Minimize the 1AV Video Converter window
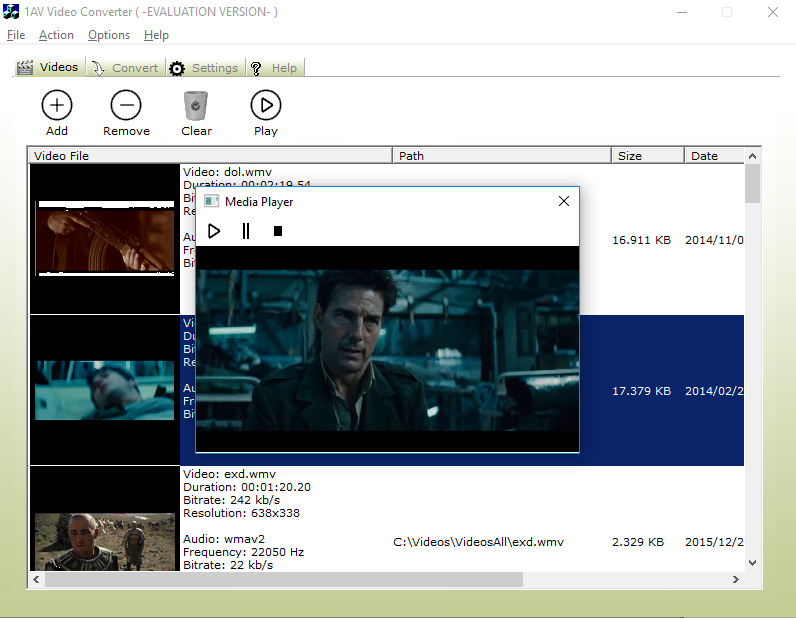The image size is (796, 618). tap(682, 12)
